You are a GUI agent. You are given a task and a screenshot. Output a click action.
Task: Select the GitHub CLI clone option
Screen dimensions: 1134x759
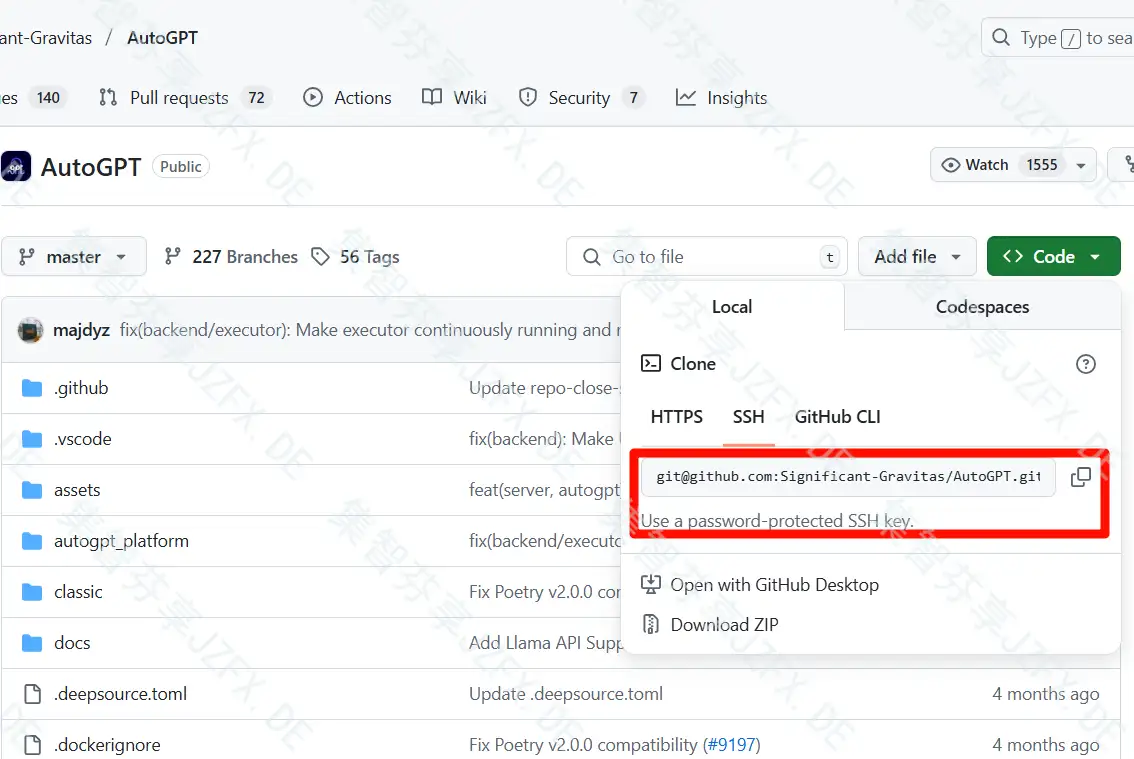(x=837, y=417)
